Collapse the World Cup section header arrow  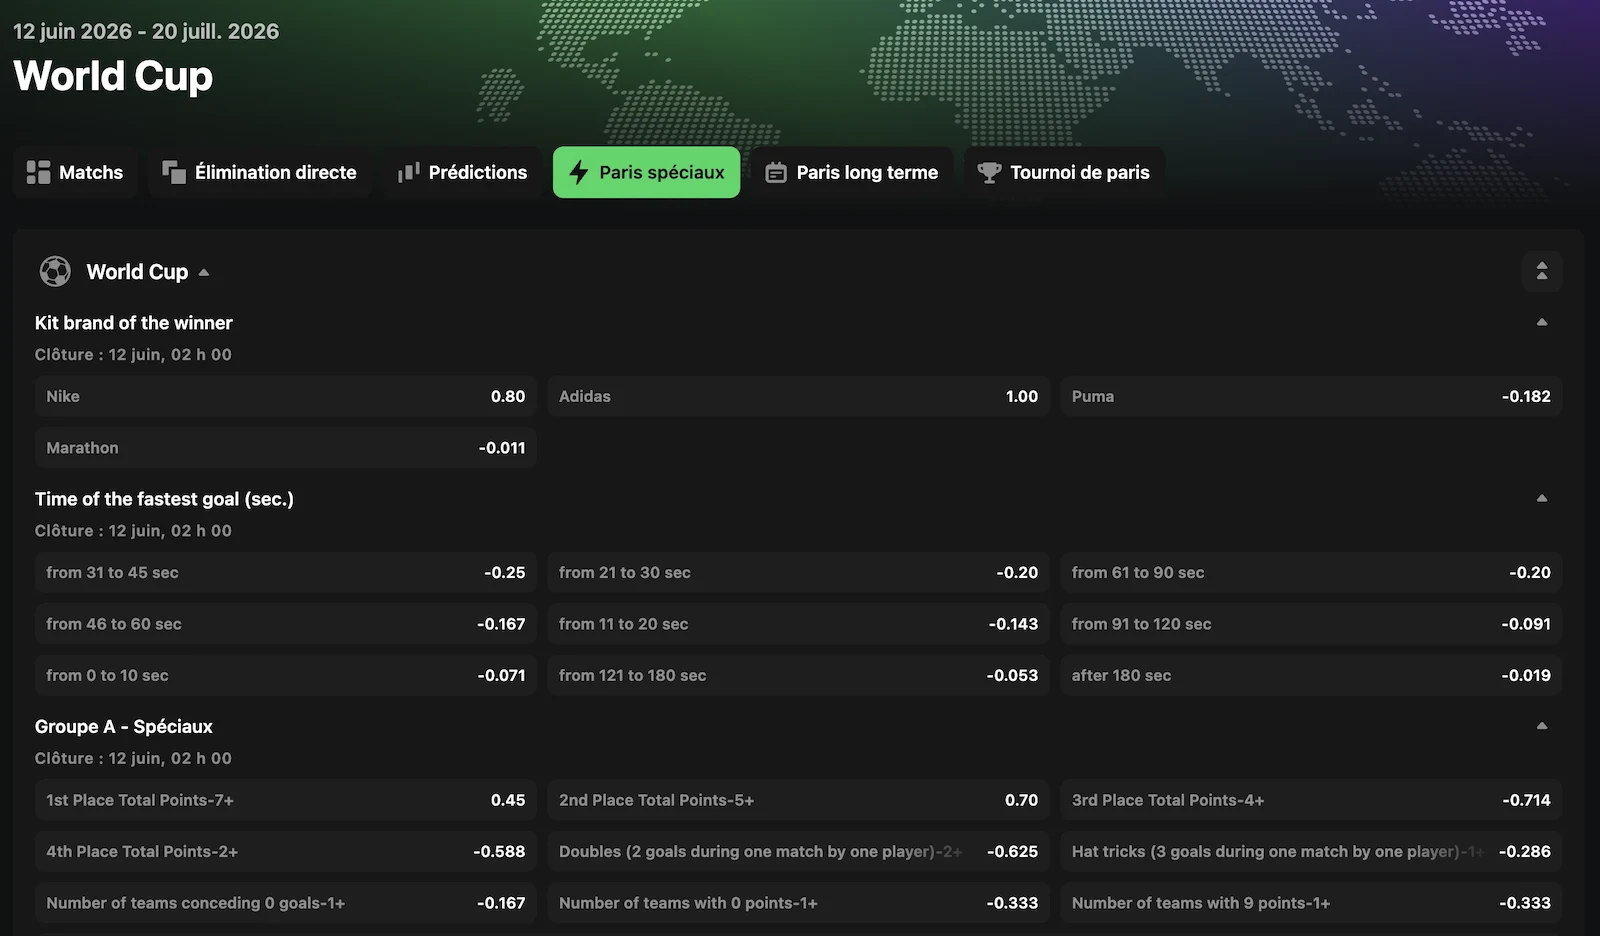click(204, 272)
